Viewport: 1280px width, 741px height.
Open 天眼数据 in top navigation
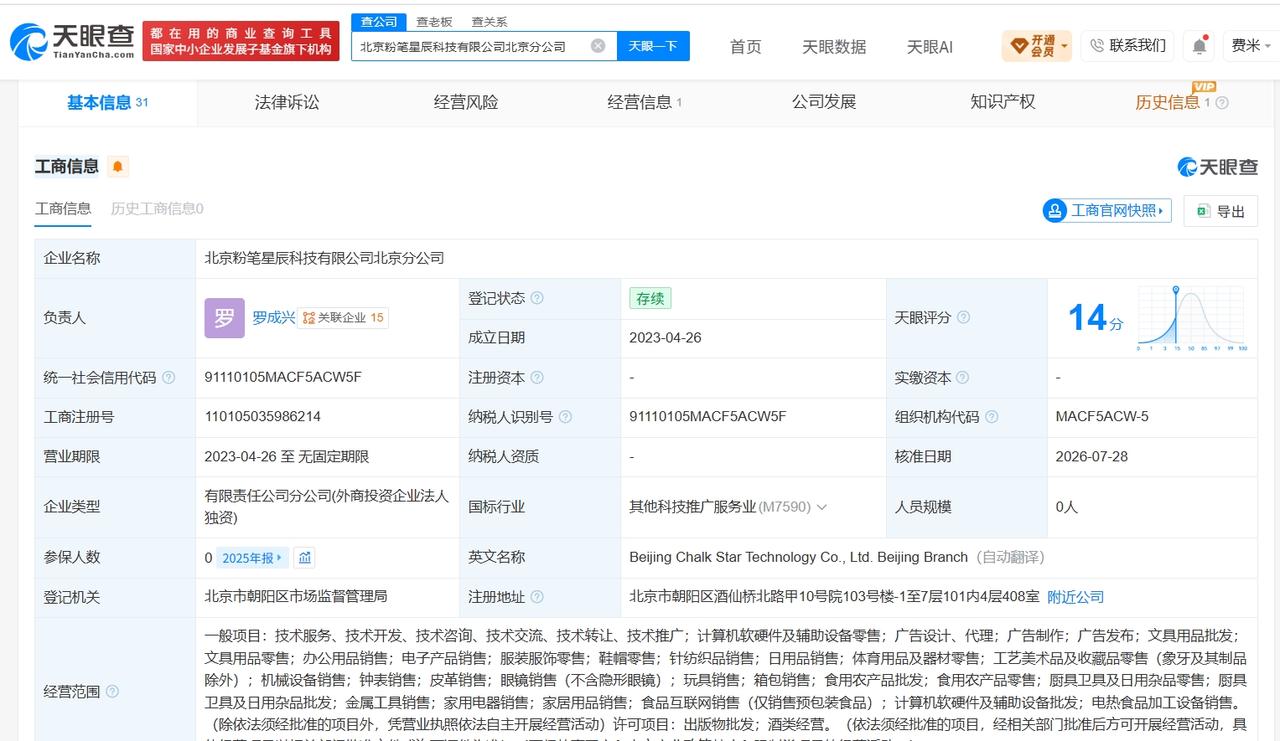click(834, 47)
